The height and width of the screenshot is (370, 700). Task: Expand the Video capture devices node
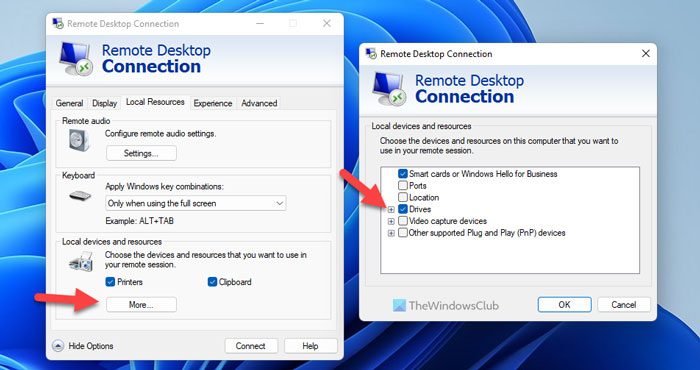tap(391, 221)
